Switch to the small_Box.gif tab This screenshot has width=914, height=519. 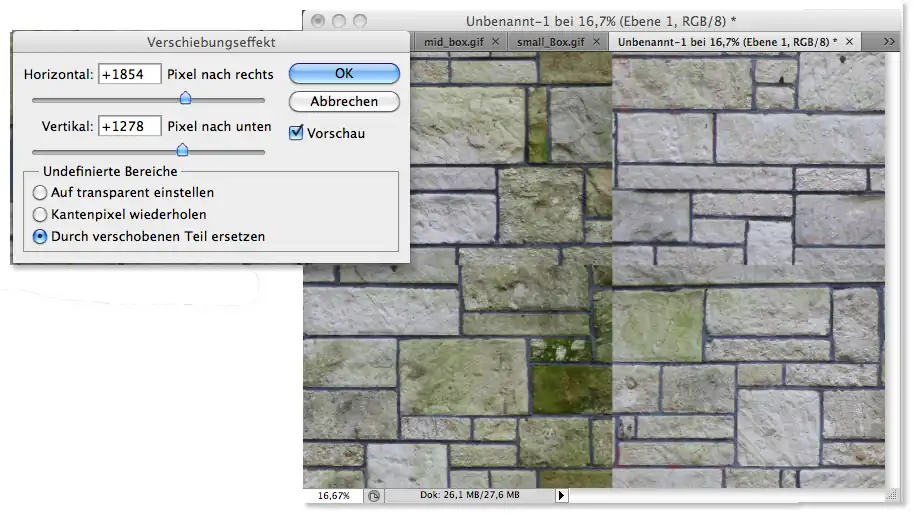548,42
